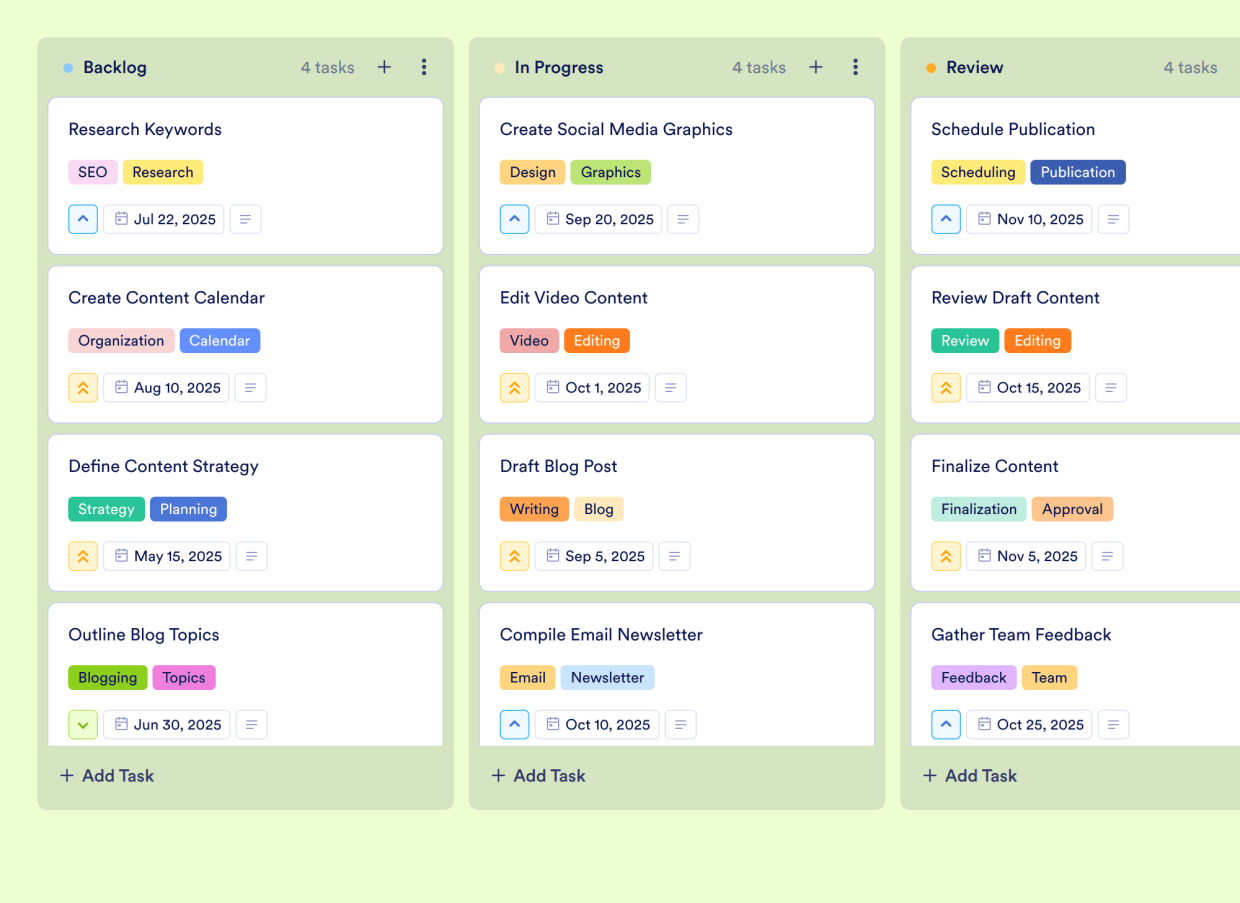The image size is (1240, 903).
Task: Click Add Task under the Review column
Action: coord(969,775)
